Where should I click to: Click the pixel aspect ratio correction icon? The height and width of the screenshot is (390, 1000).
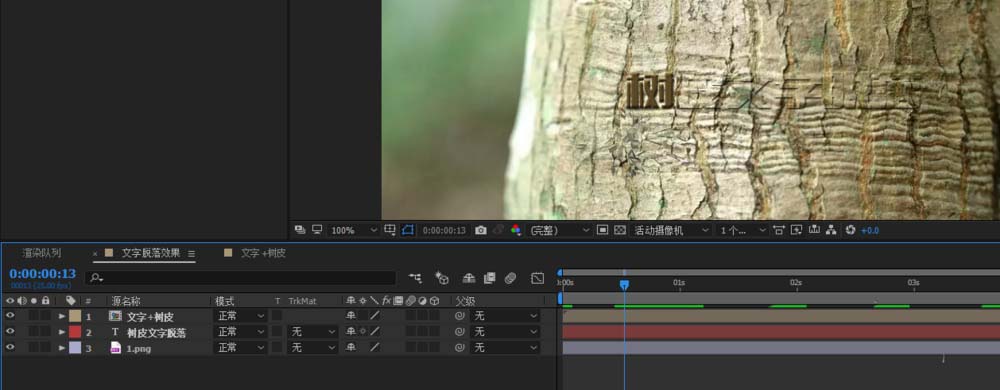[x=778, y=230]
